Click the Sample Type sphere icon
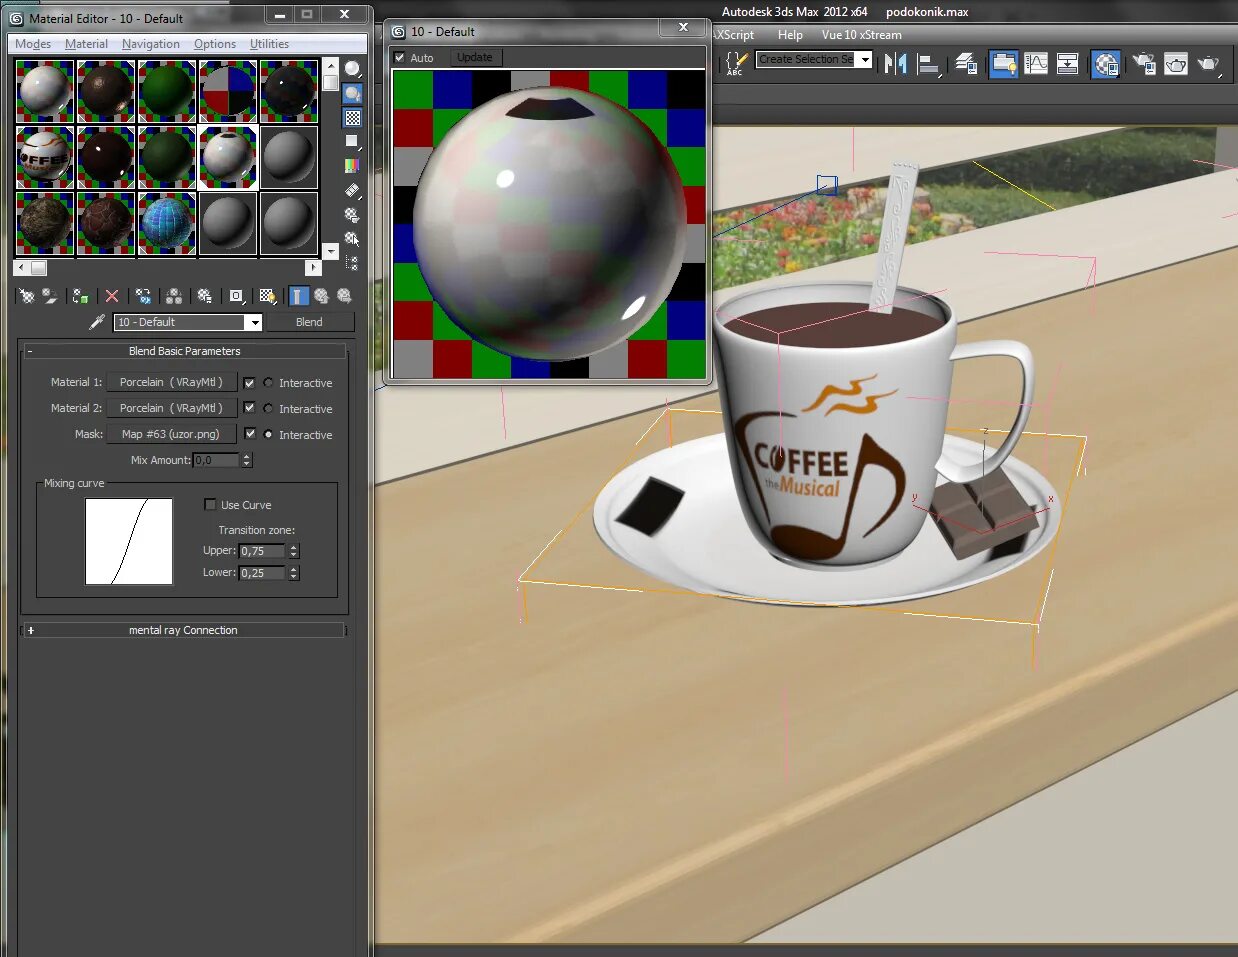This screenshot has height=957, width=1238. tap(352, 69)
